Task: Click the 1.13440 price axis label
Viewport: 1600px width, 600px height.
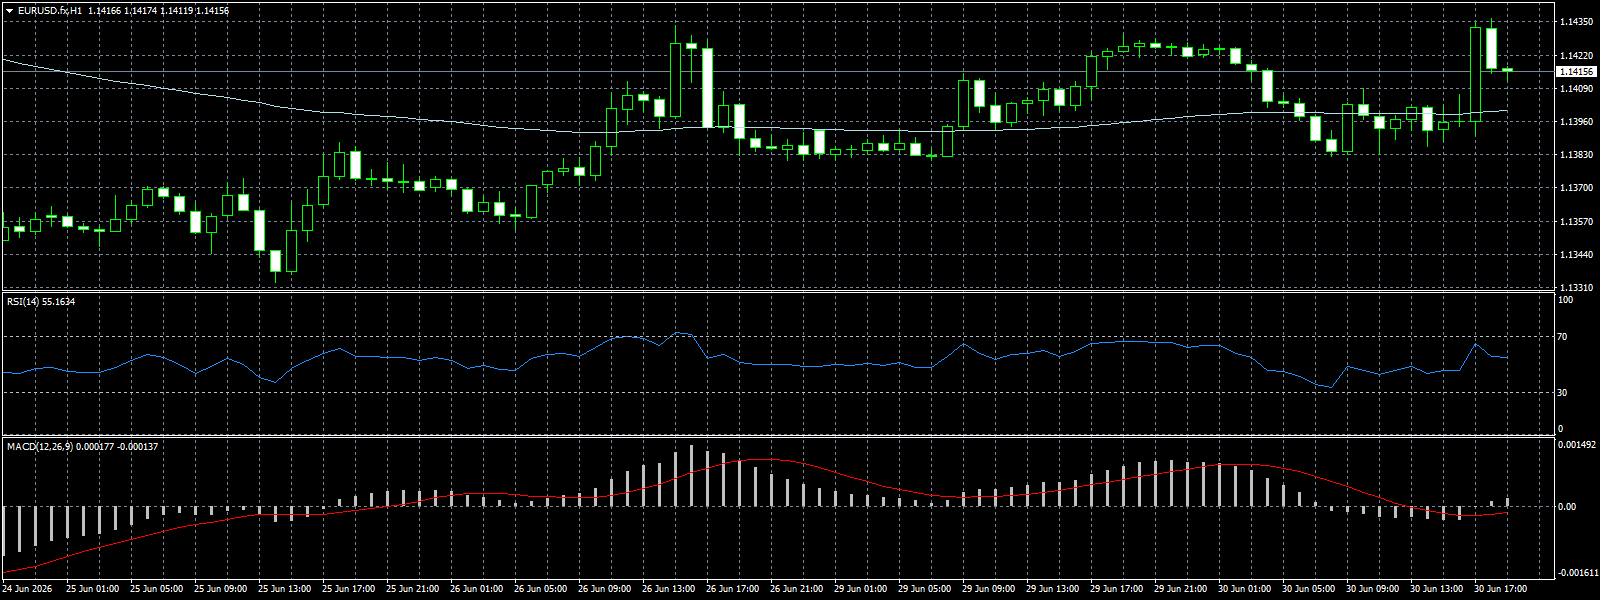Action: (x=1577, y=255)
